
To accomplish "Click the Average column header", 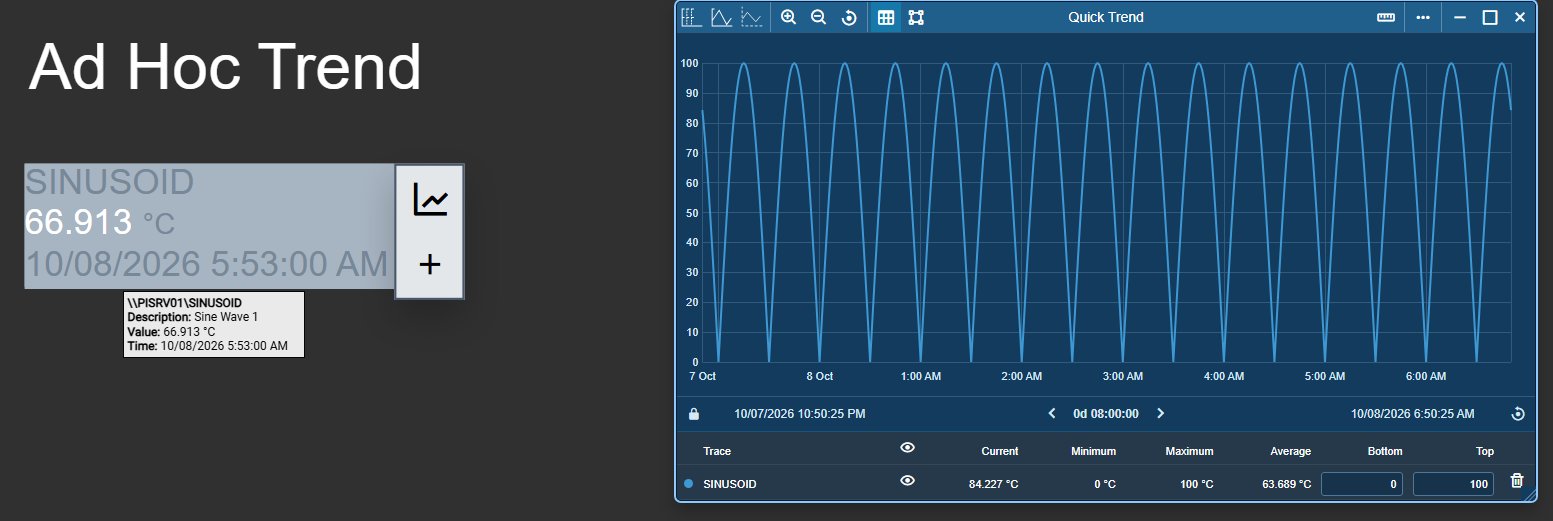I will (1290, 451).
